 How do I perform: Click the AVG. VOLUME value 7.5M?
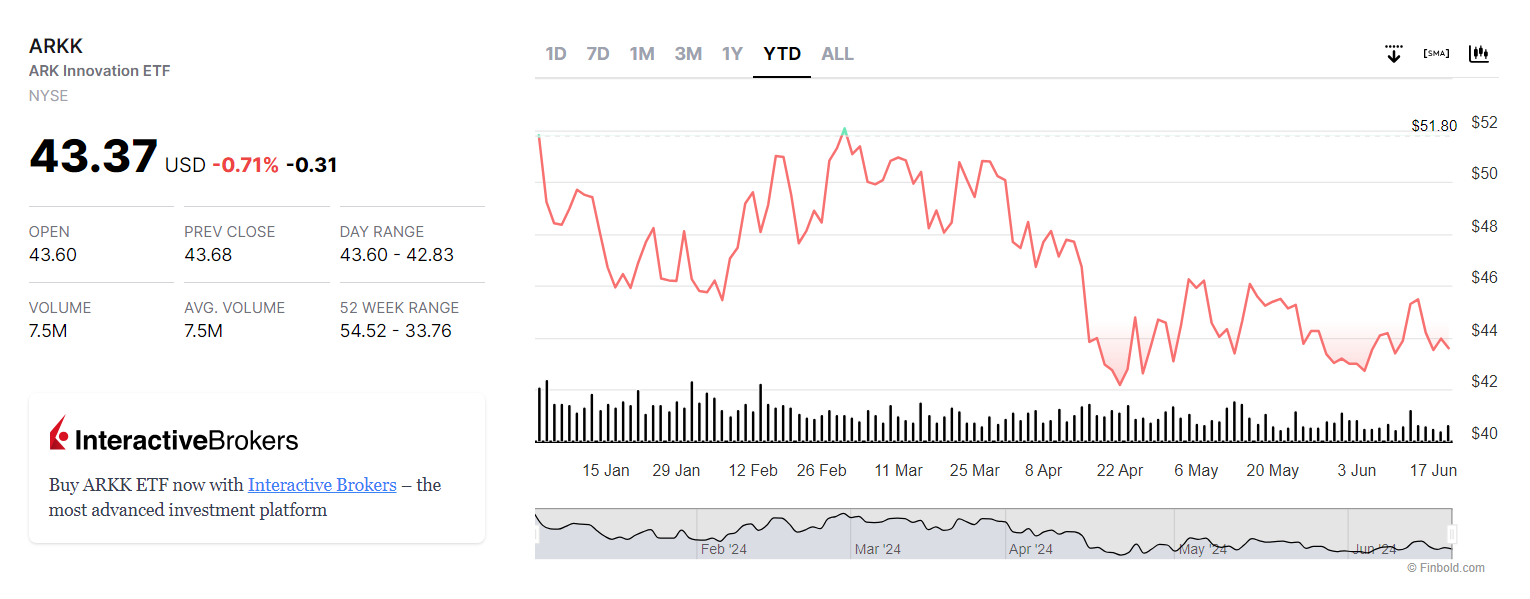[203, 331]
